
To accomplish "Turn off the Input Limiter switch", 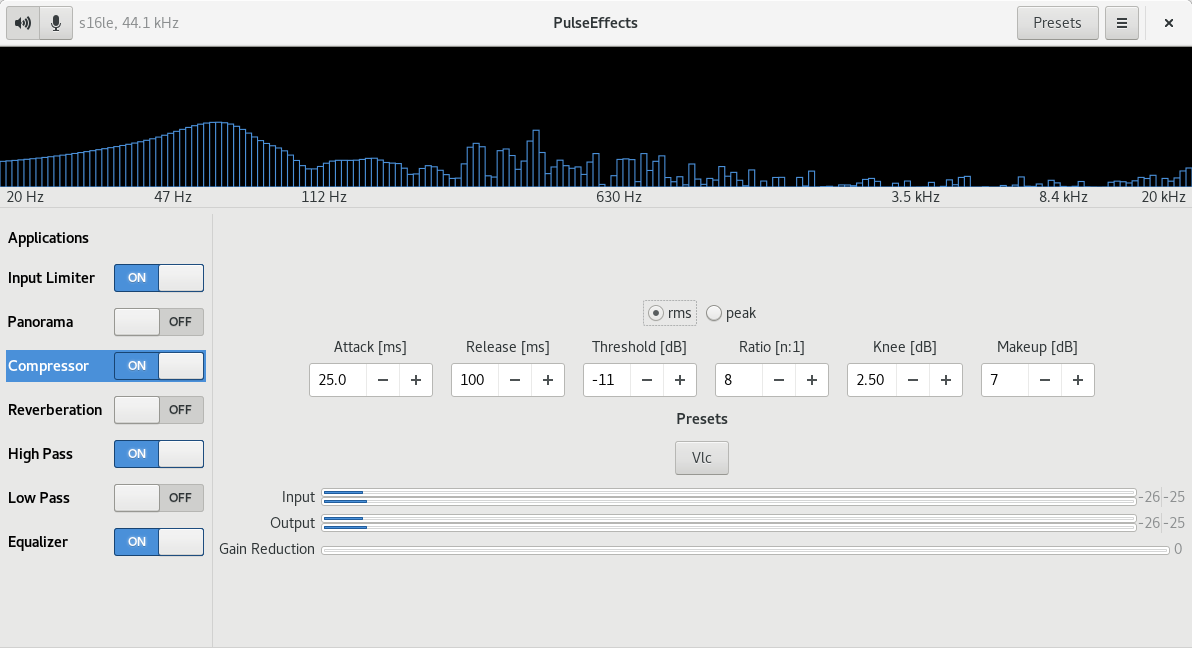I will 159,278.
